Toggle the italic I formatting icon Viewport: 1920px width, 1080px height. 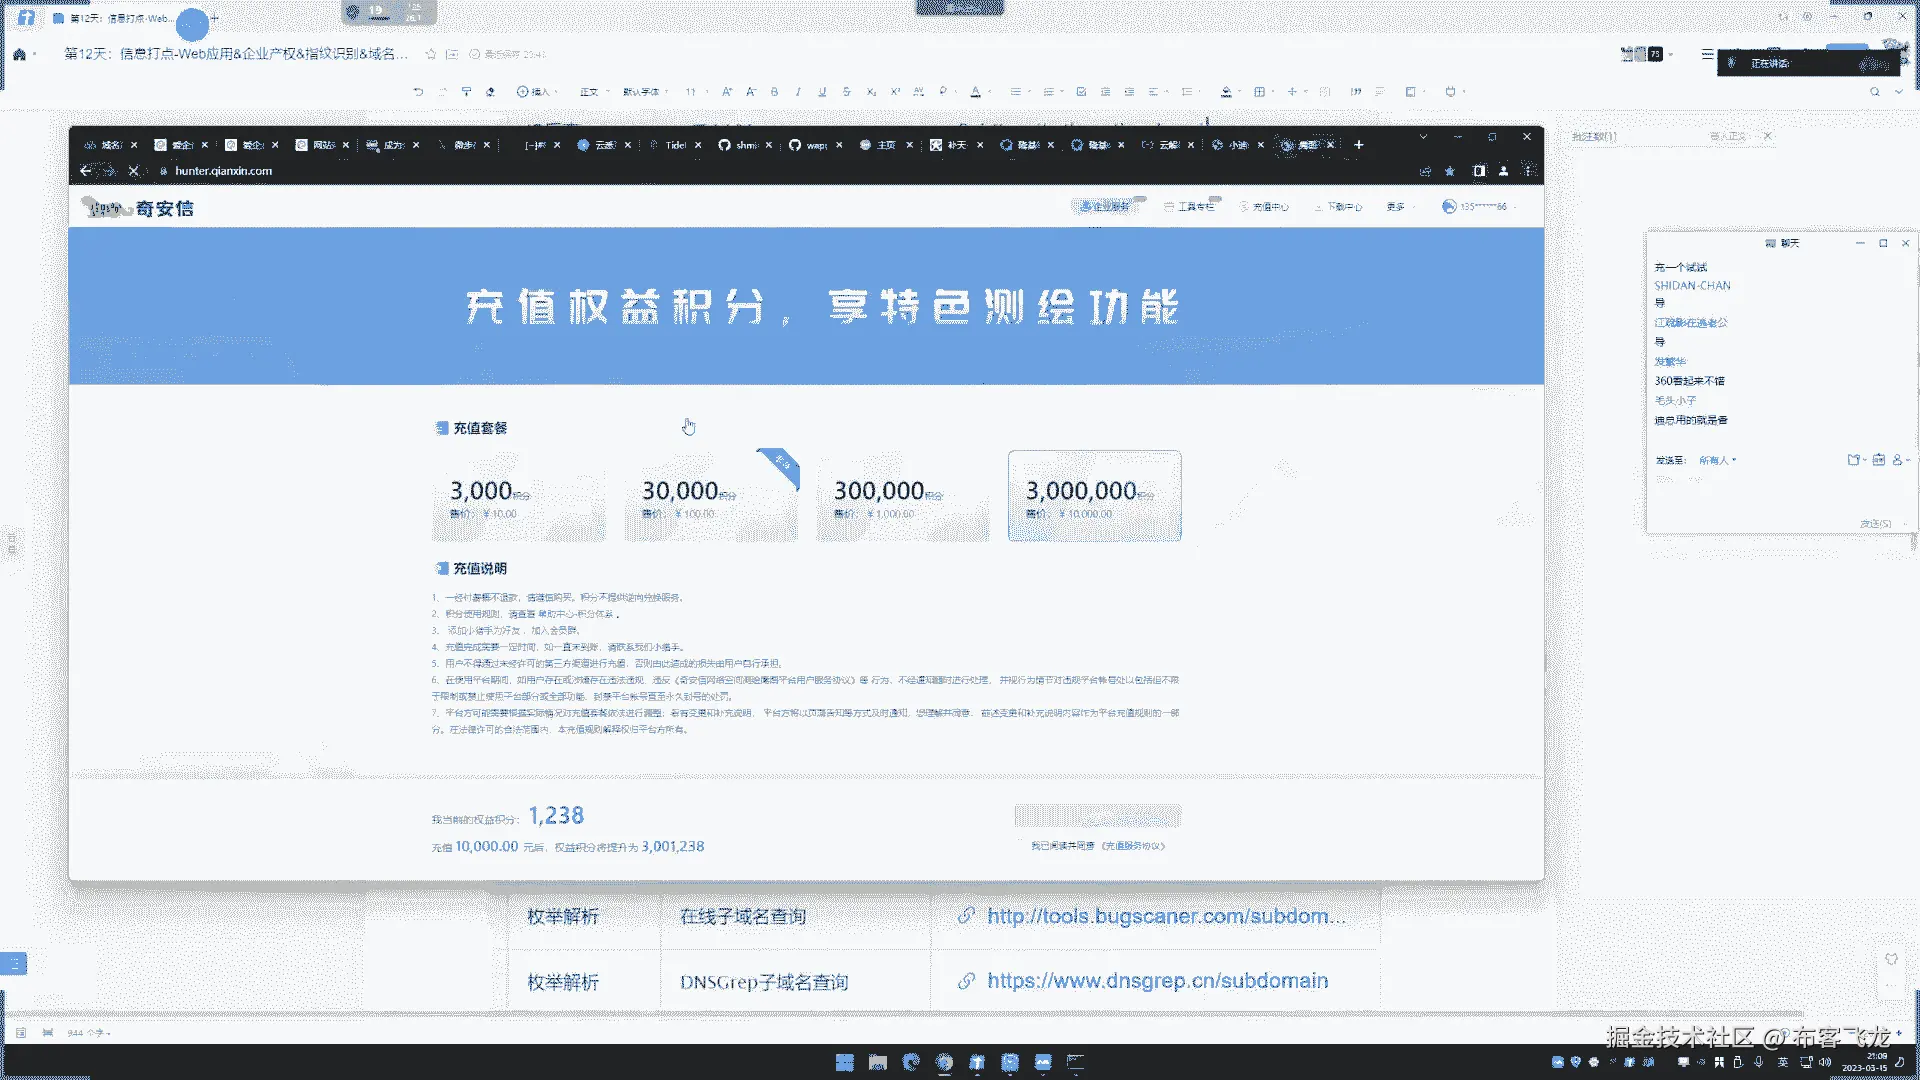[x=798, y=92]
